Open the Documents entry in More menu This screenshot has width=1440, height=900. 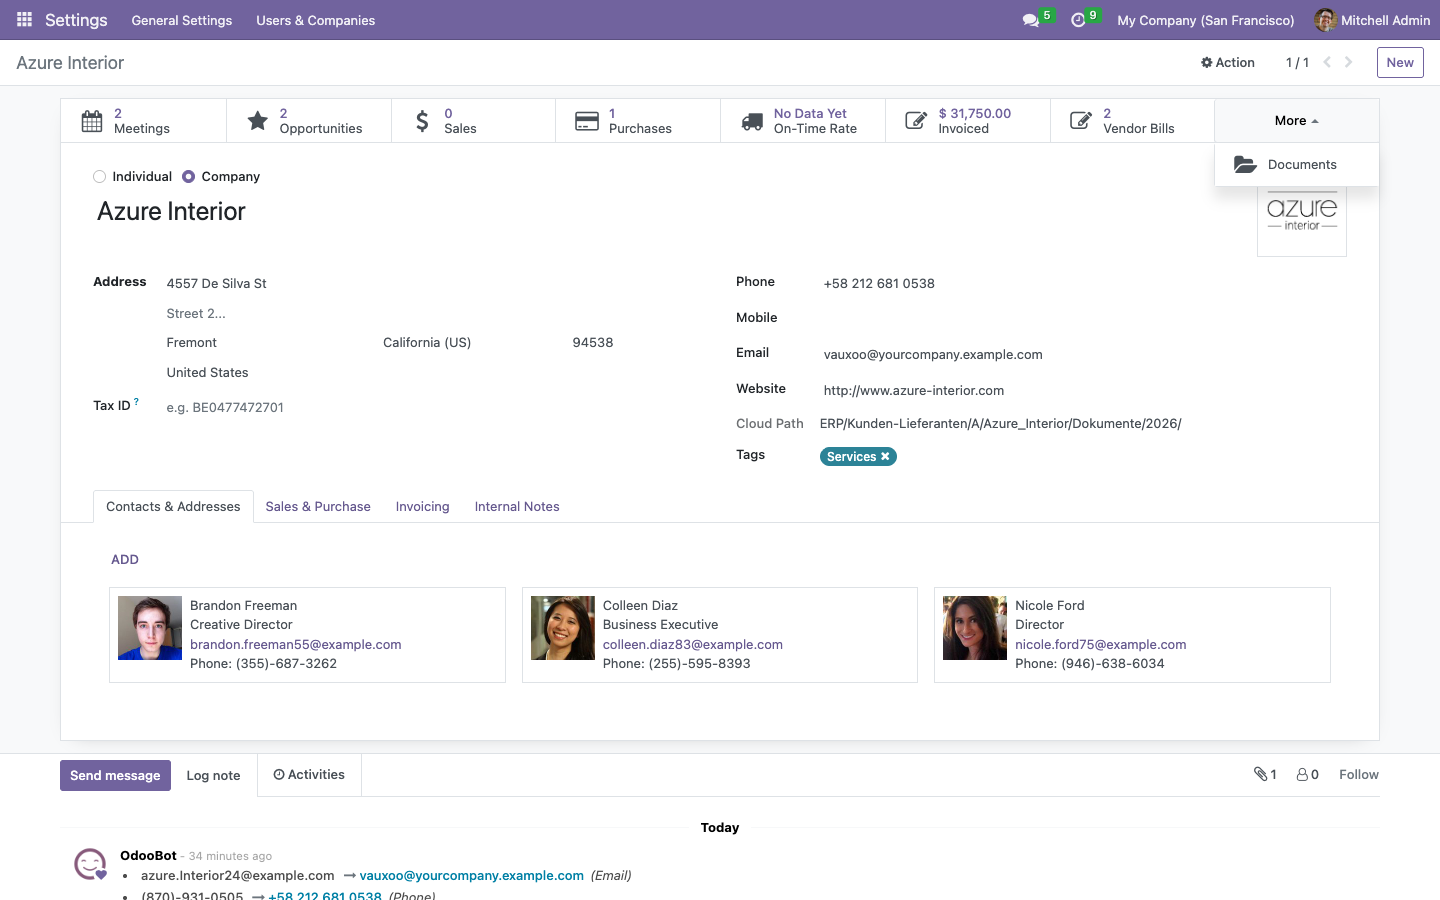pos(1297,165)
